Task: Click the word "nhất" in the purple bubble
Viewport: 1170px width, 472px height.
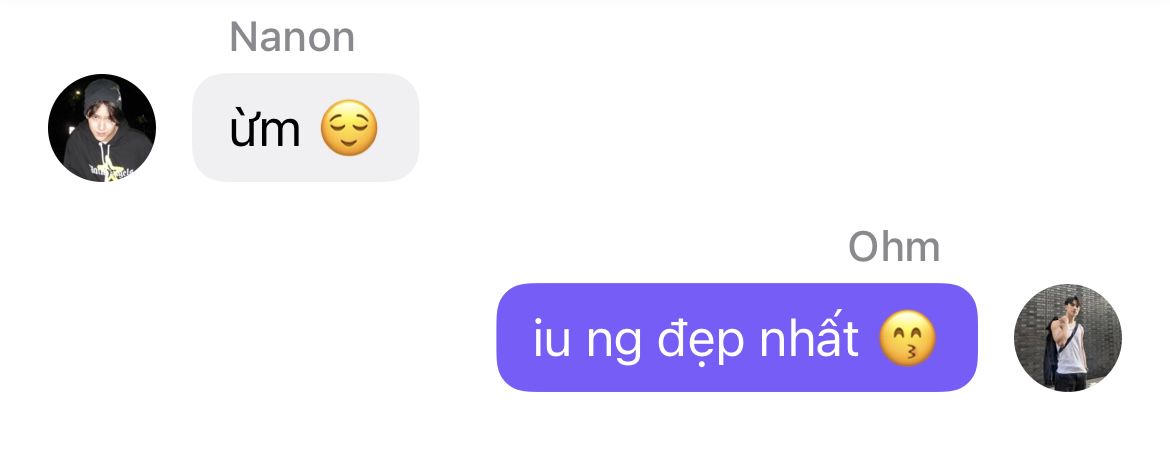Action: pos(809,338)
